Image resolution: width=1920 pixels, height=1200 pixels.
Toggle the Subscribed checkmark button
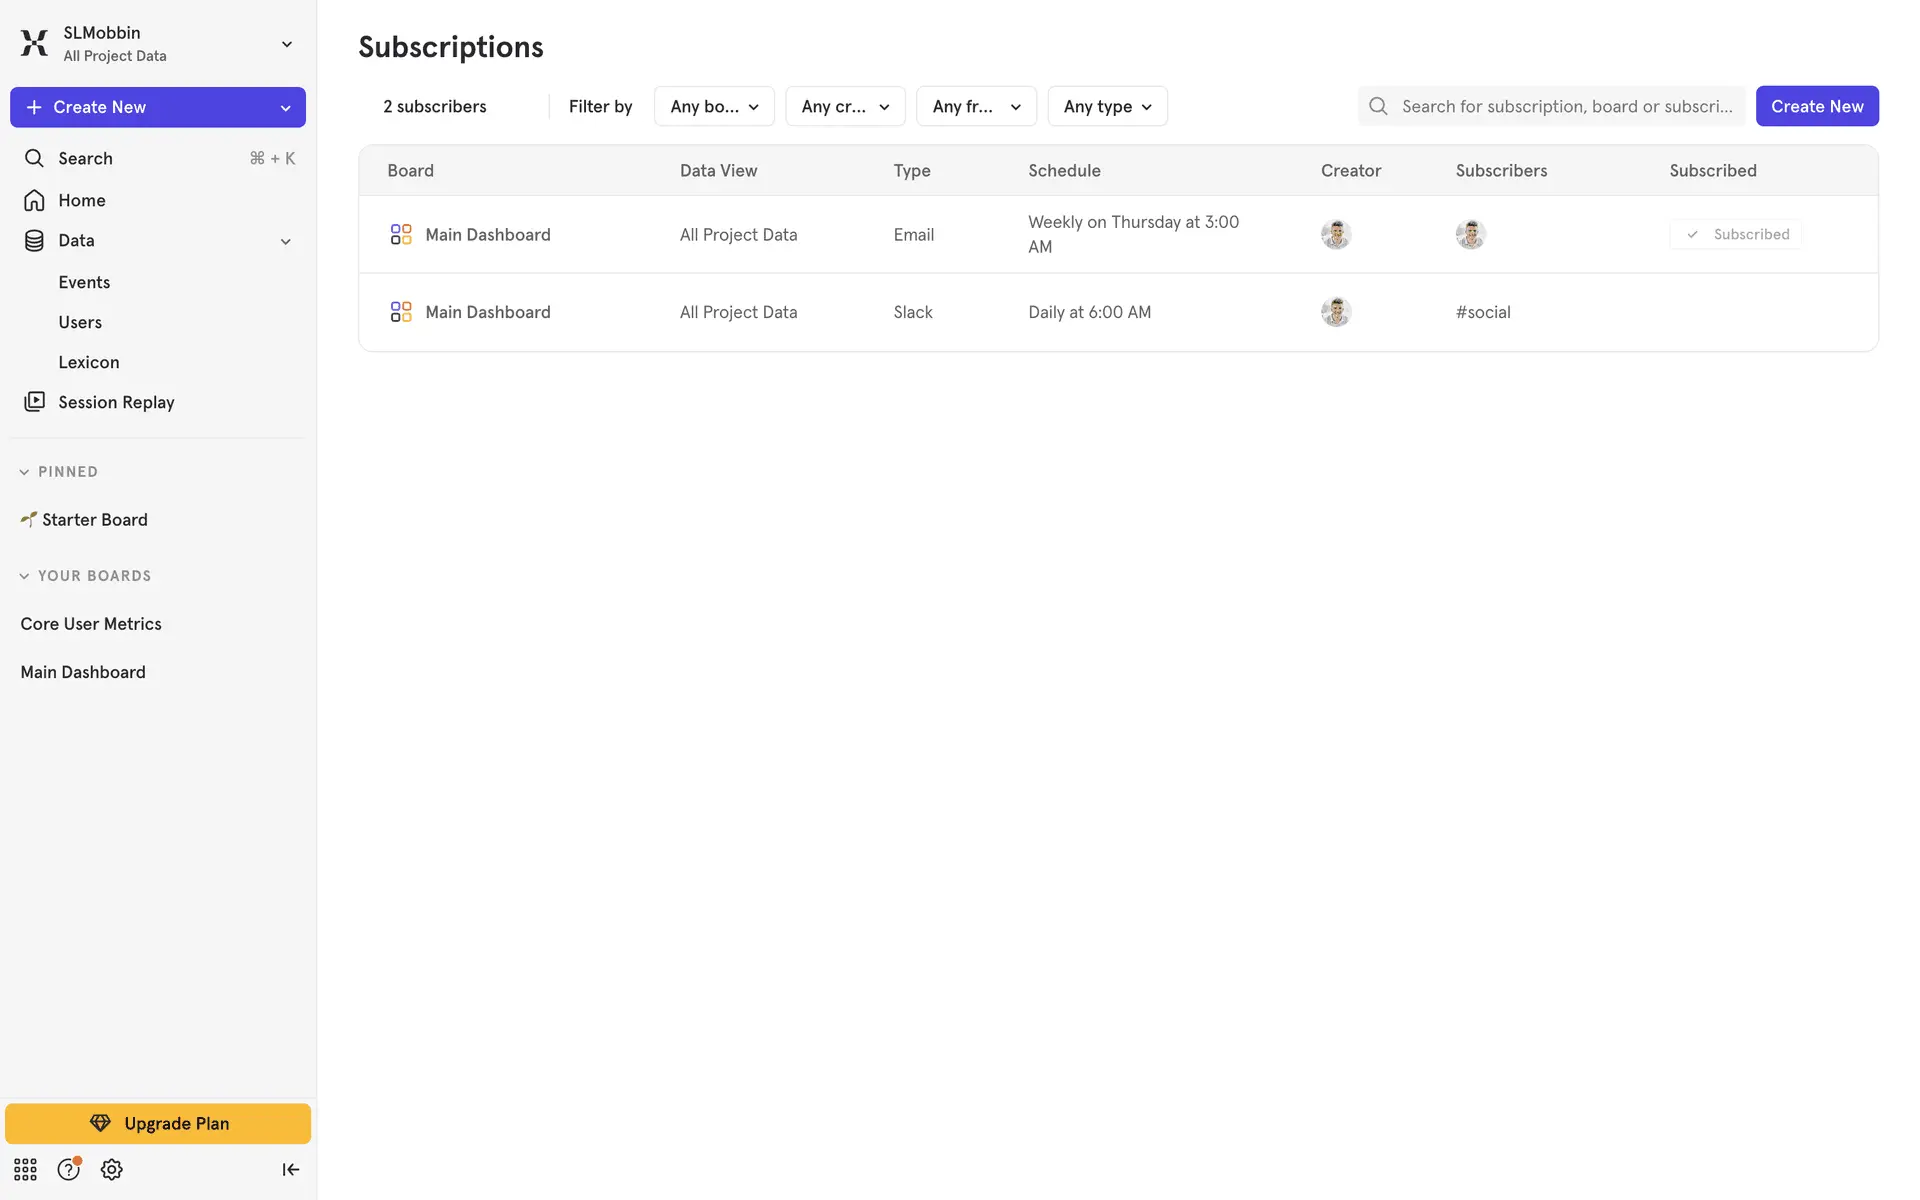1736,234
